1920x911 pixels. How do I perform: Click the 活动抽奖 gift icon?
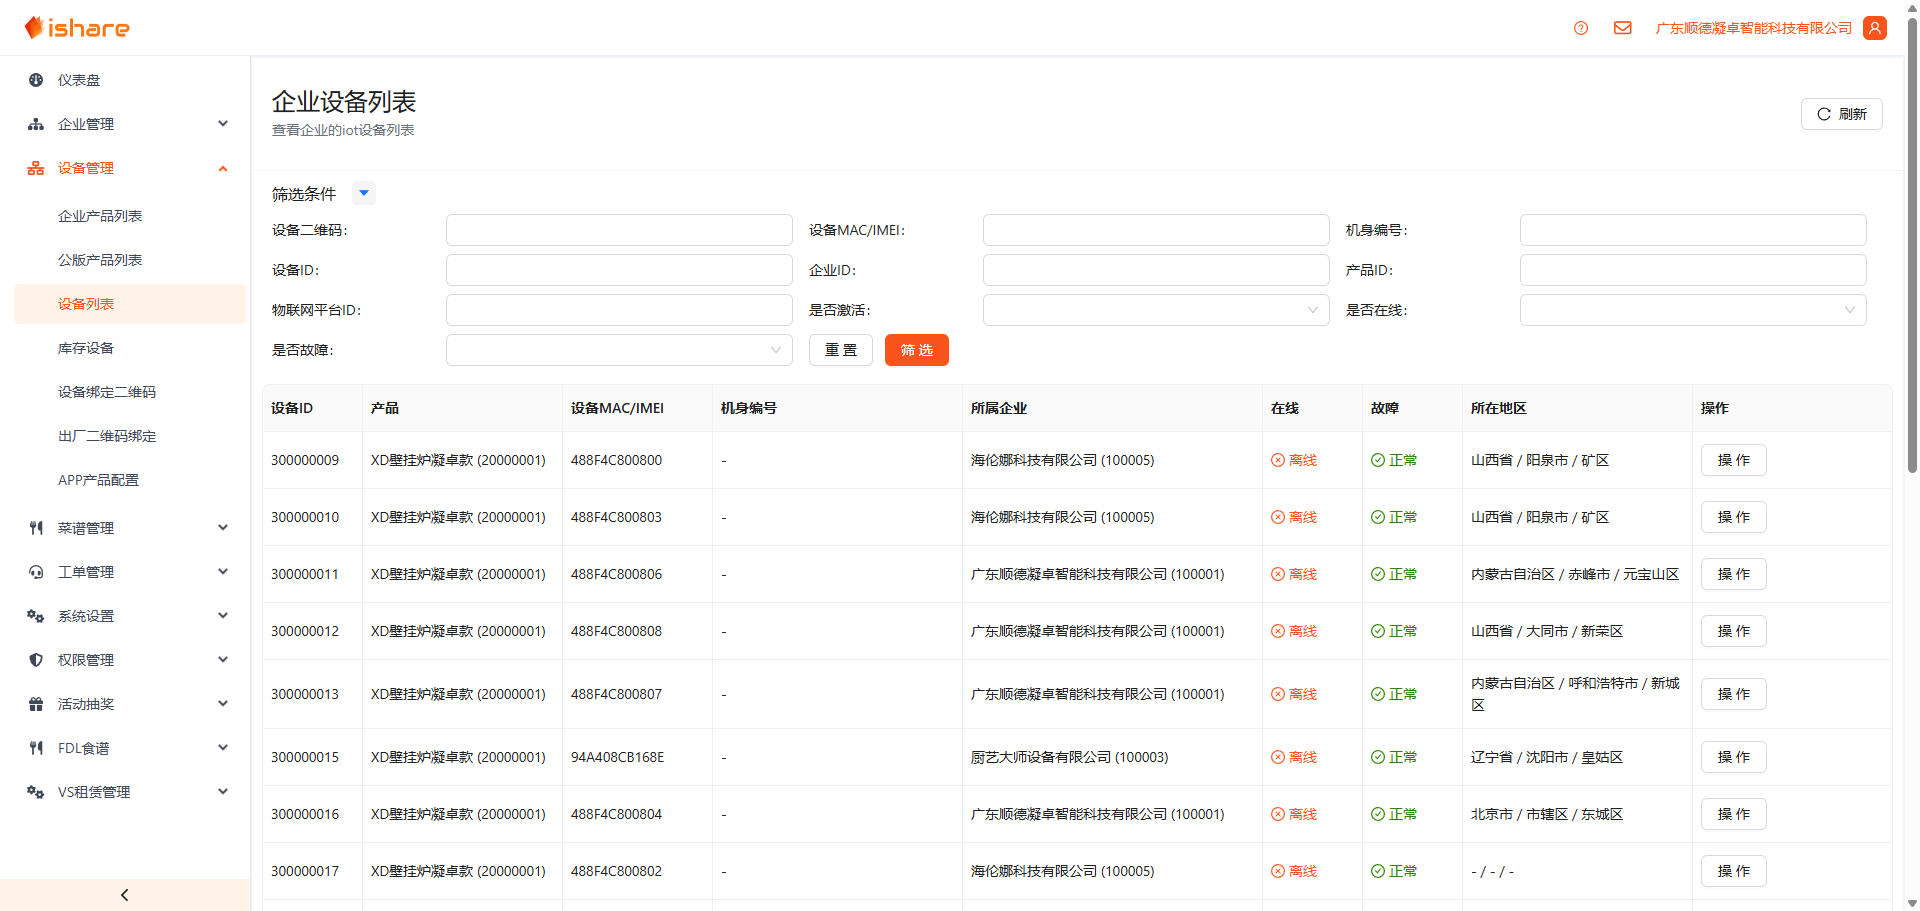[x=36, y=704]
